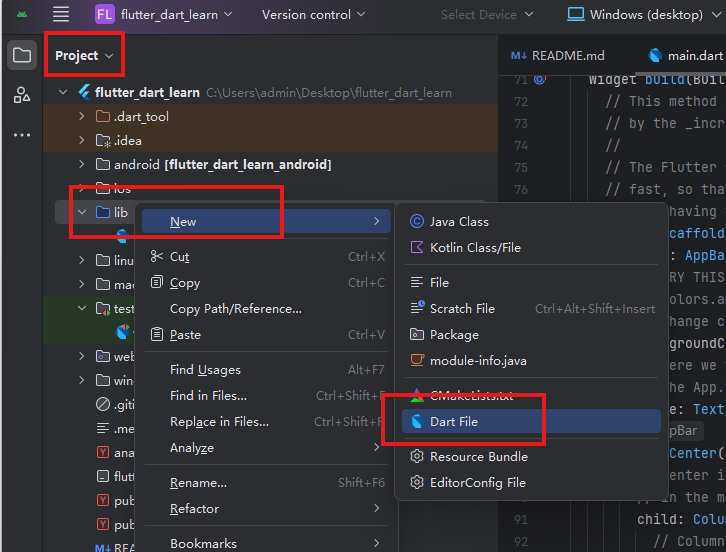Click the module-info.java cup icon
Viewport: 726px width, 552px height.
(x=417, y=360)
